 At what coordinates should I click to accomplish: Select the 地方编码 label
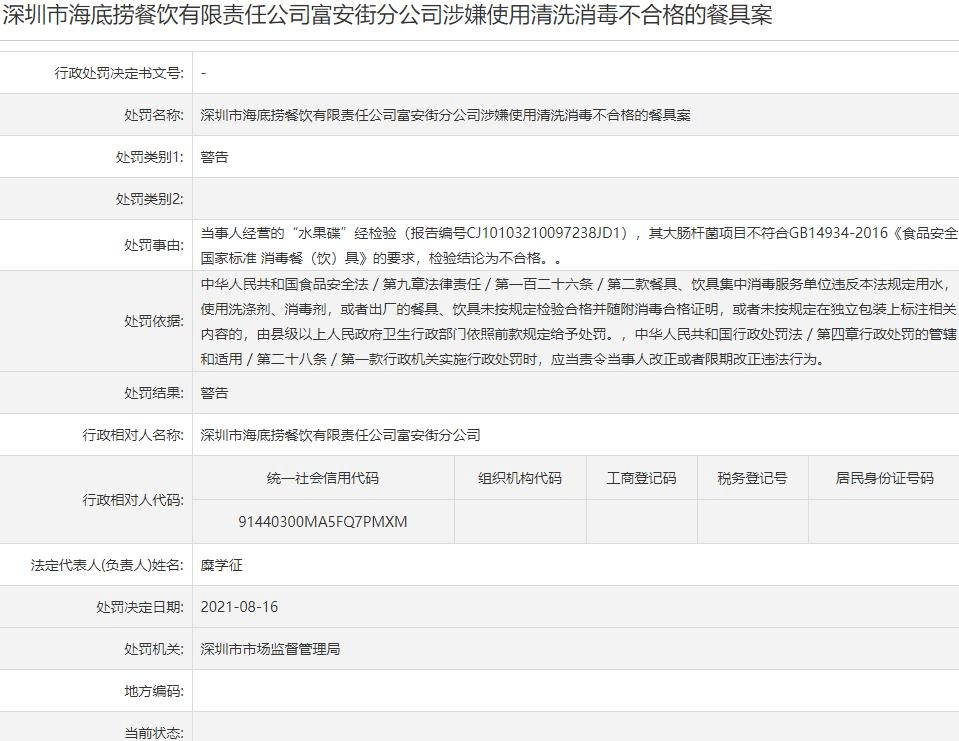pyautogui.click(x=154, y=691)
